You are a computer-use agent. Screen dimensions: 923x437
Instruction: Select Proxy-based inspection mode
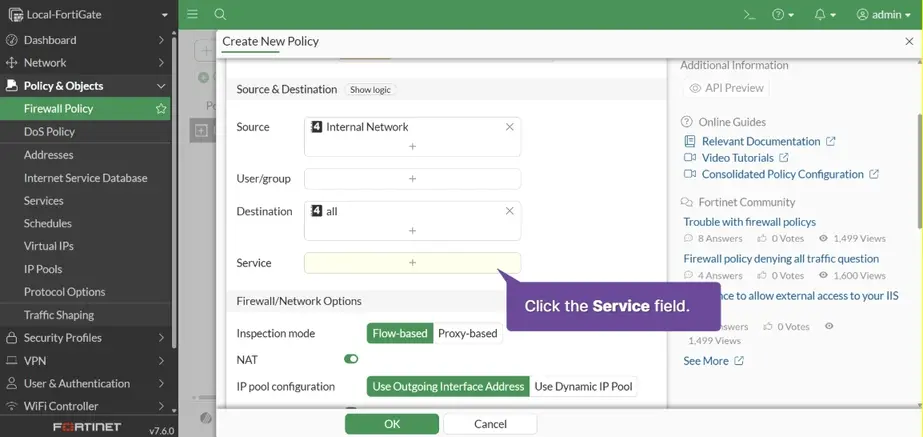coord(467,333)
